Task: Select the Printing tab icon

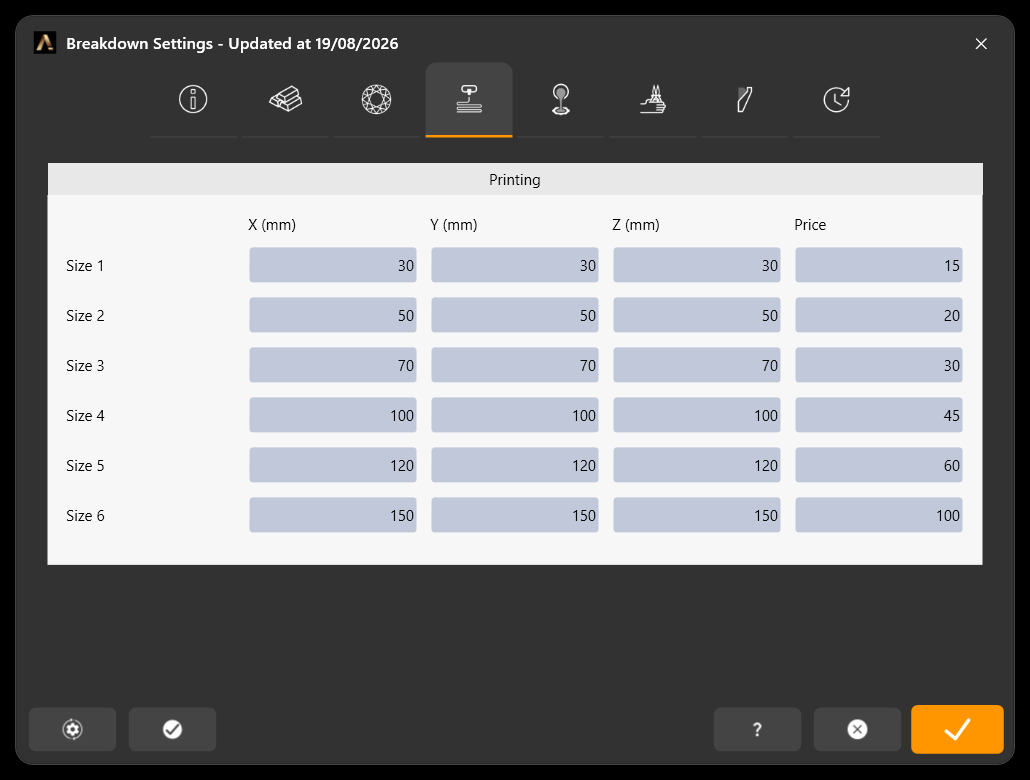Action: (469, 99)
